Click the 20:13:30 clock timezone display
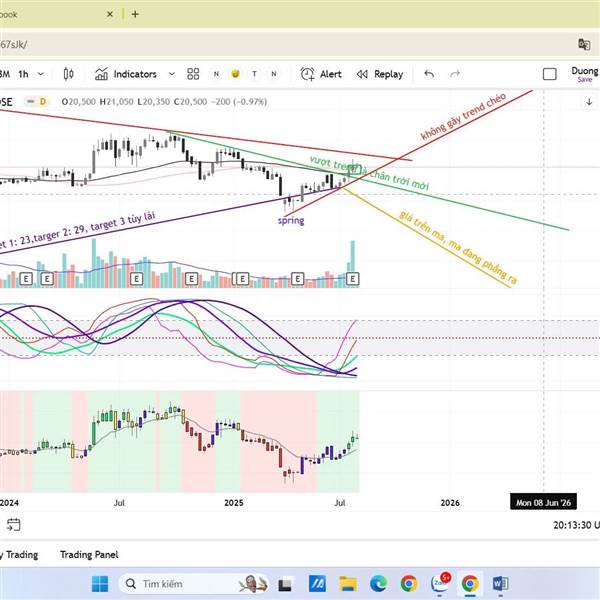600x600 pixels. click(x=576, y=525)
